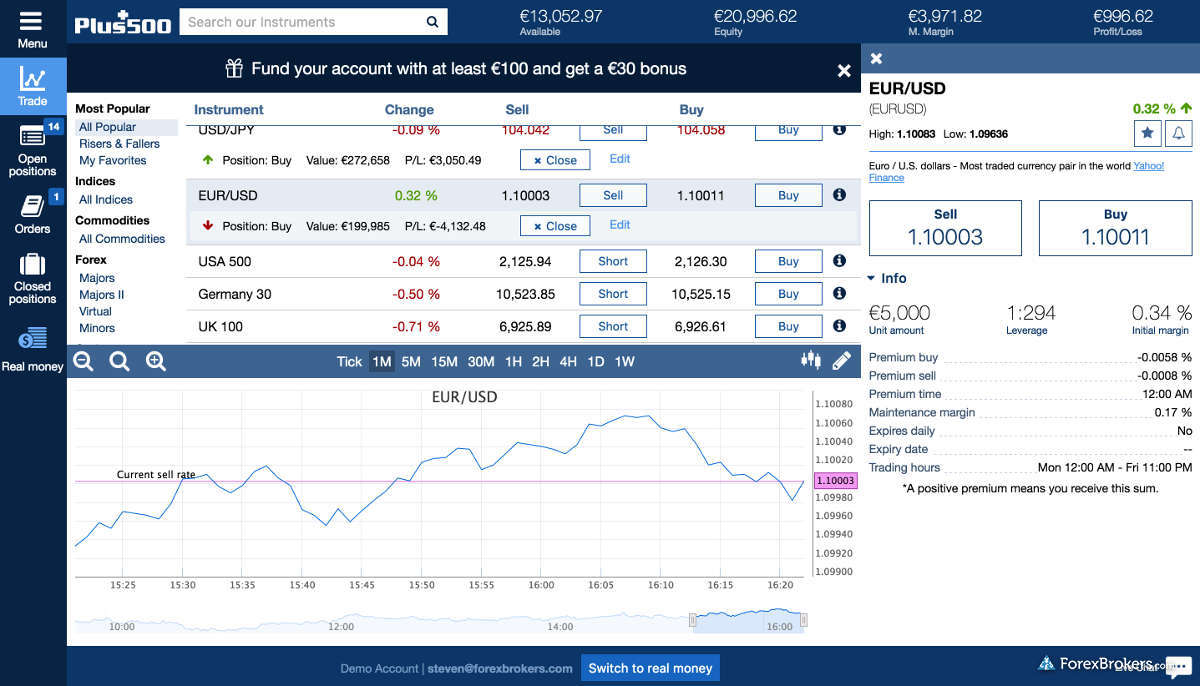Open the main Menu hamburger icon
The height and width of the screenshot is (686, 1200).
[32, 21]
